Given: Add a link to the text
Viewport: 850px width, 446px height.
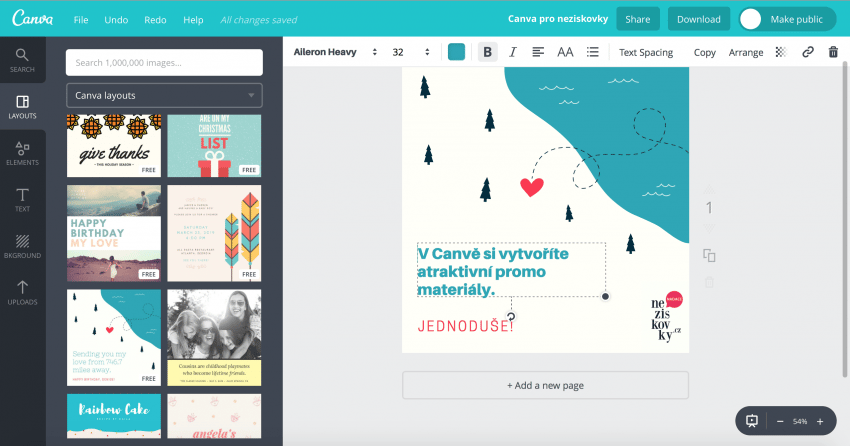Looking at the screenshot, I should pyautogui.click(x=808, y=52).
